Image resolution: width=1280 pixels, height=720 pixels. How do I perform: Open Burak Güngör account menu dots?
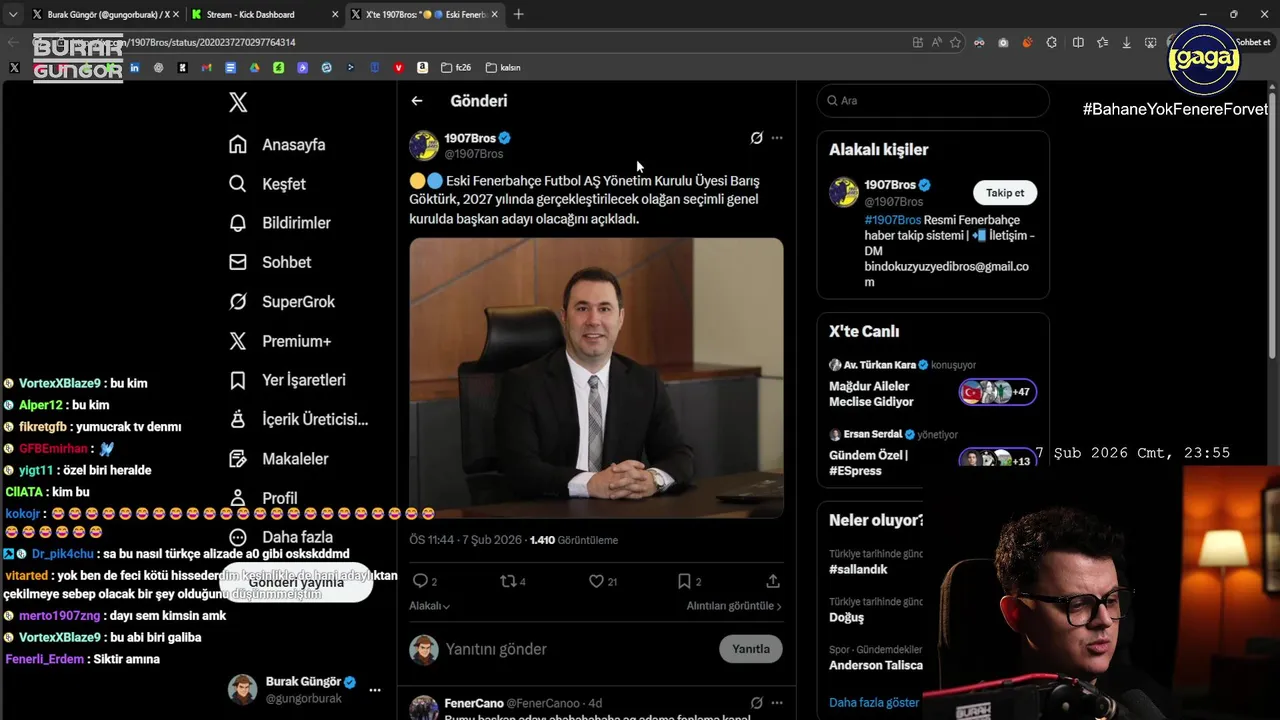tap(375, 690)
